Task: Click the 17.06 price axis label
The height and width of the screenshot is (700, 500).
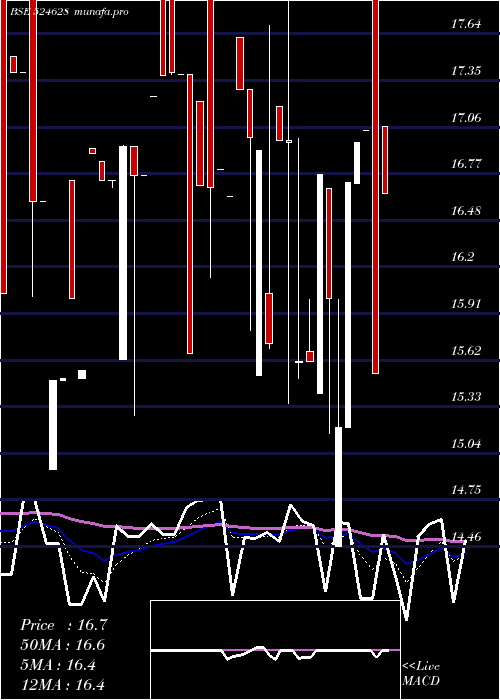Action: point(466,117)
